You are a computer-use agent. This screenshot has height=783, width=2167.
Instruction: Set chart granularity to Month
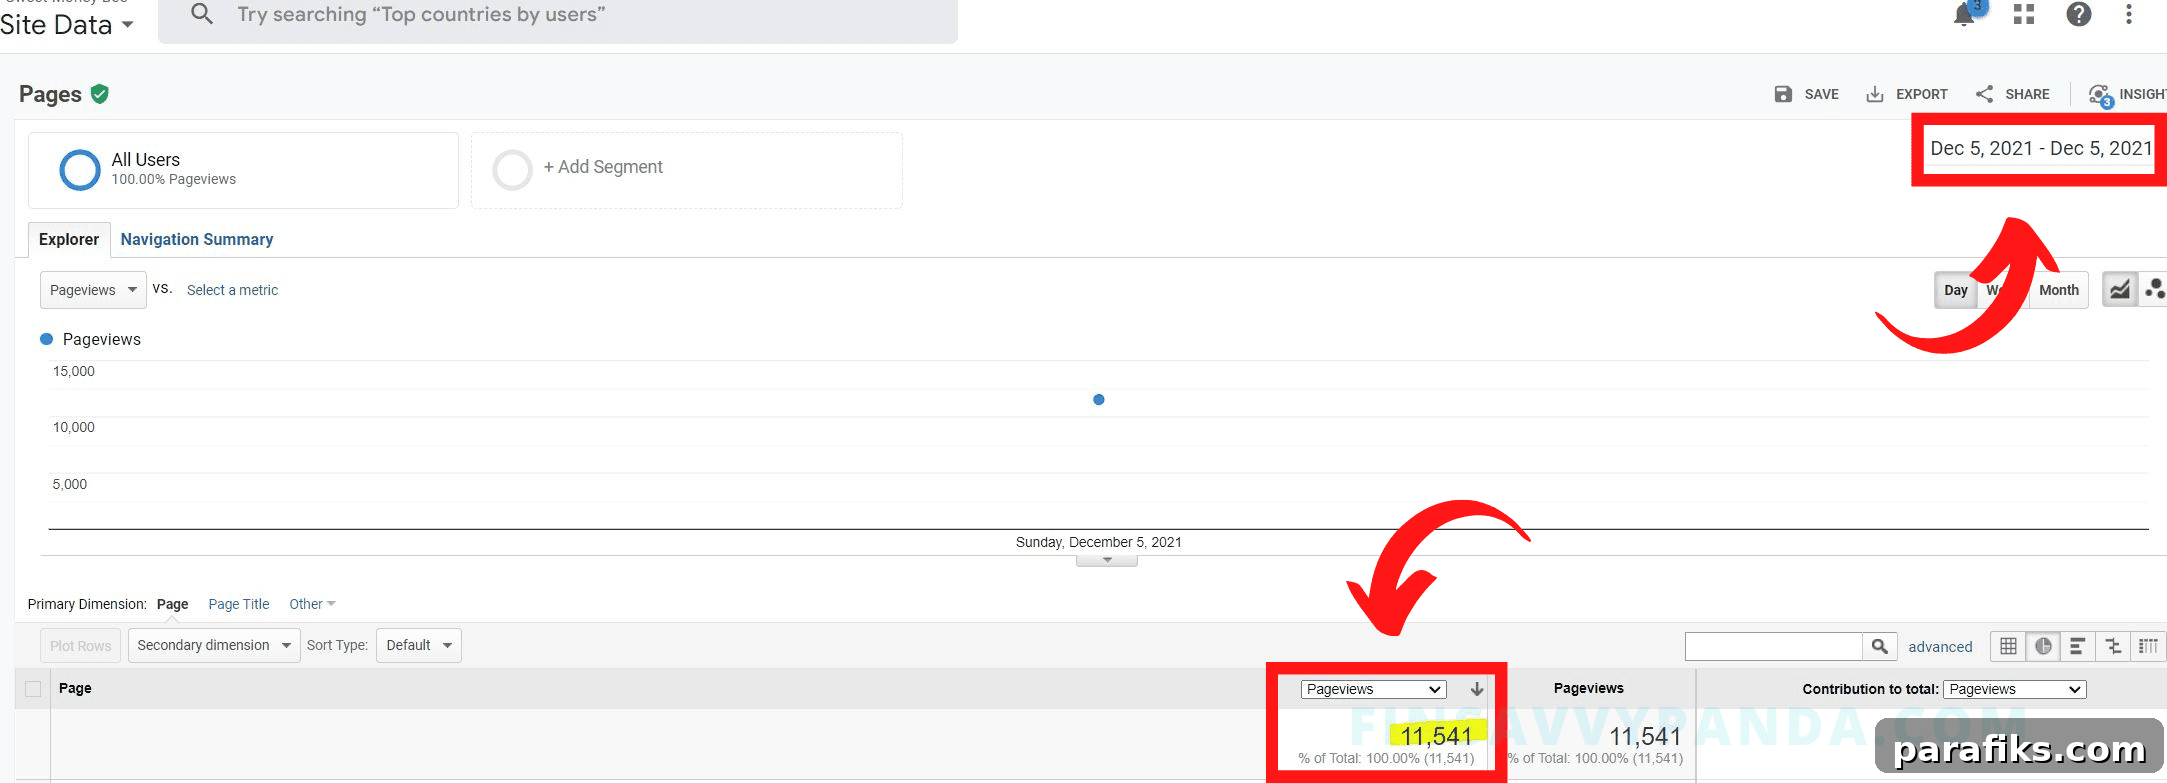(2059, 290)
